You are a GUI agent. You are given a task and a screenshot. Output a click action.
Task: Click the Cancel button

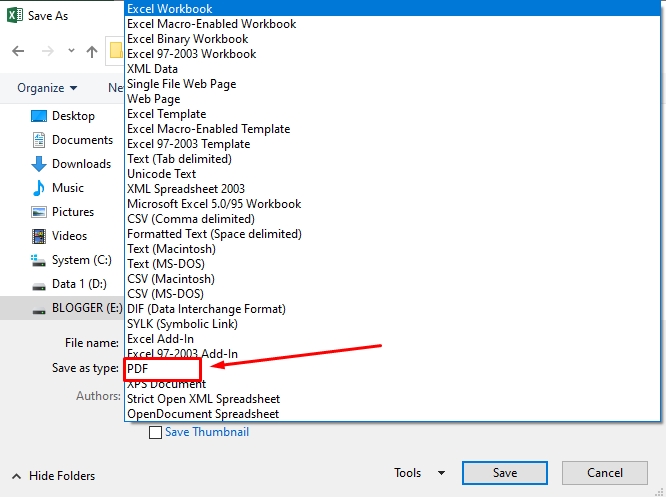click(605, 473)
